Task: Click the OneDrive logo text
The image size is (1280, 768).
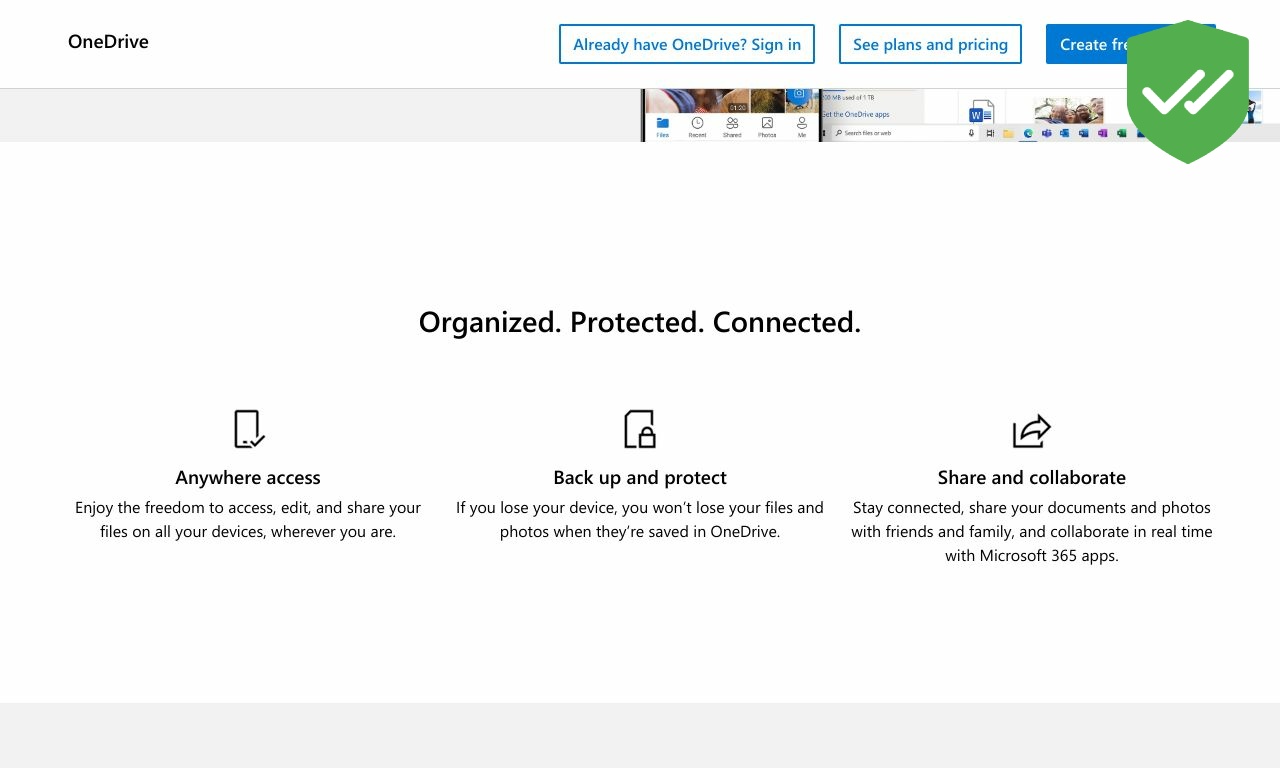Action: (x=108, y=42)
